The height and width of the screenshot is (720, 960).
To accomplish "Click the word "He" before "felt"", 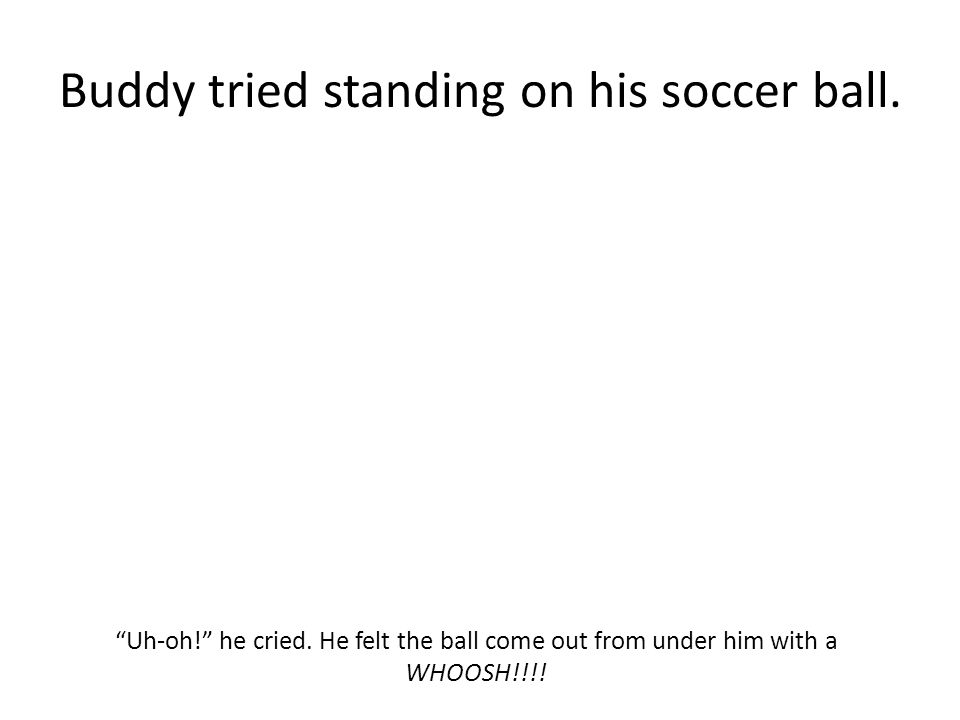I will [334, 640].
